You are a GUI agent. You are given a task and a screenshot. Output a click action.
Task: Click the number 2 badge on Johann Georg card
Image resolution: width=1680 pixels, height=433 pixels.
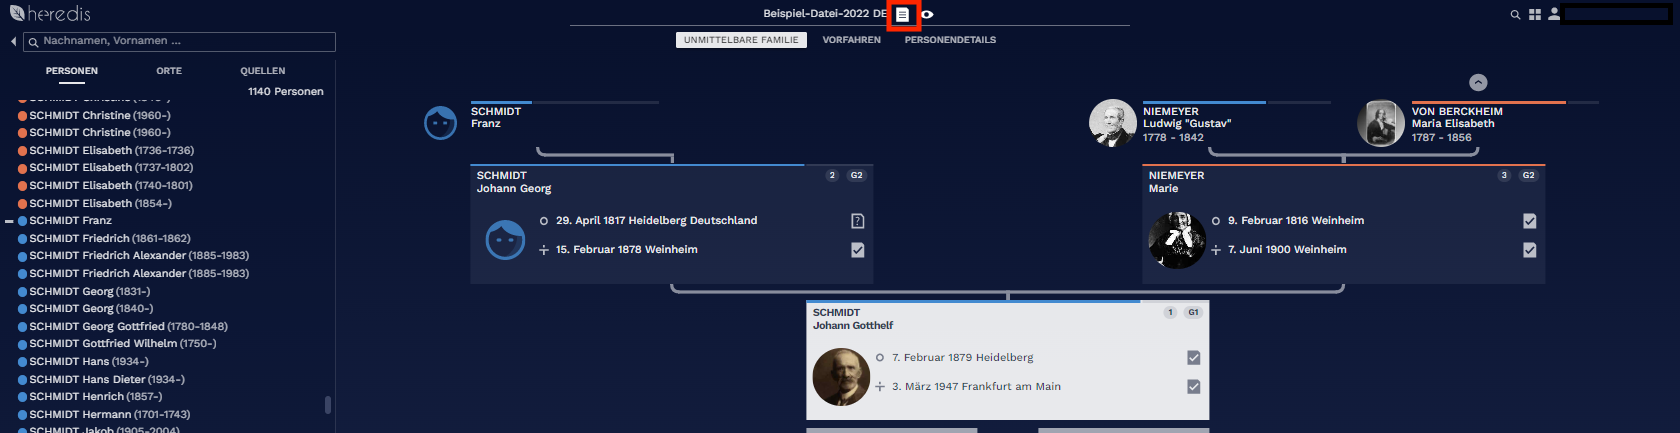point(832,175)
